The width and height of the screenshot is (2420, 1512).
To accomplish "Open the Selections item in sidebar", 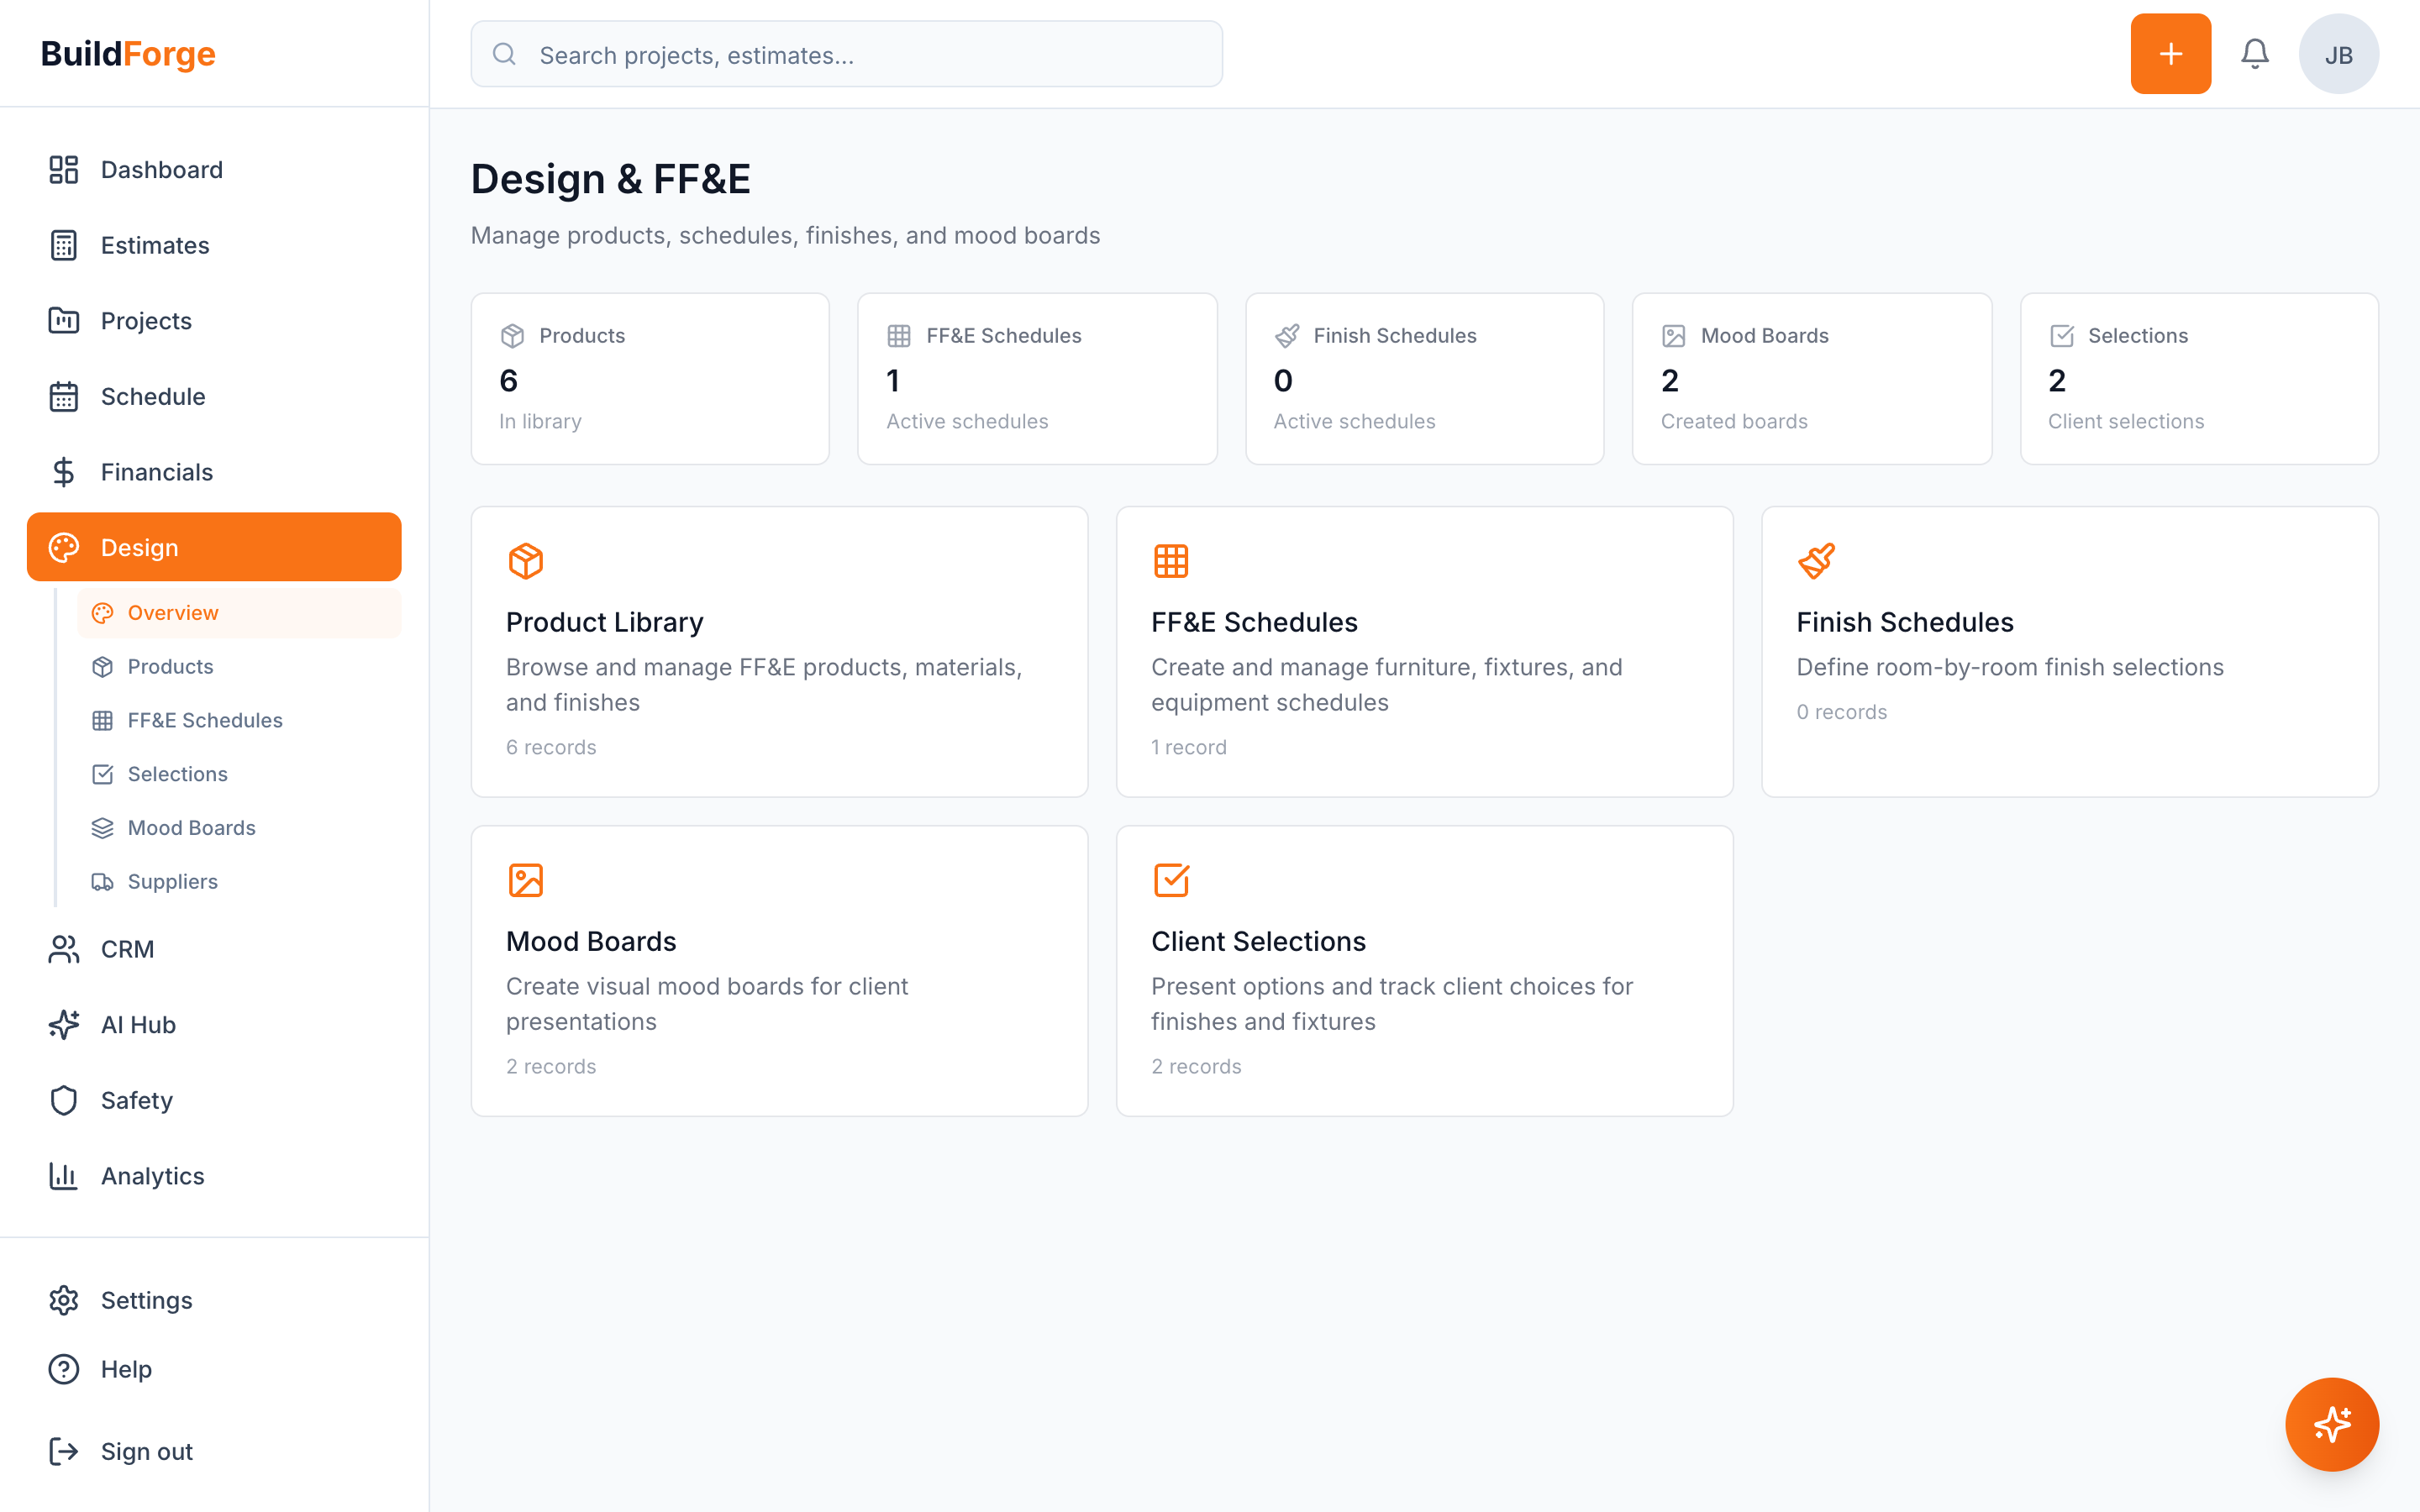I will 178,773.
